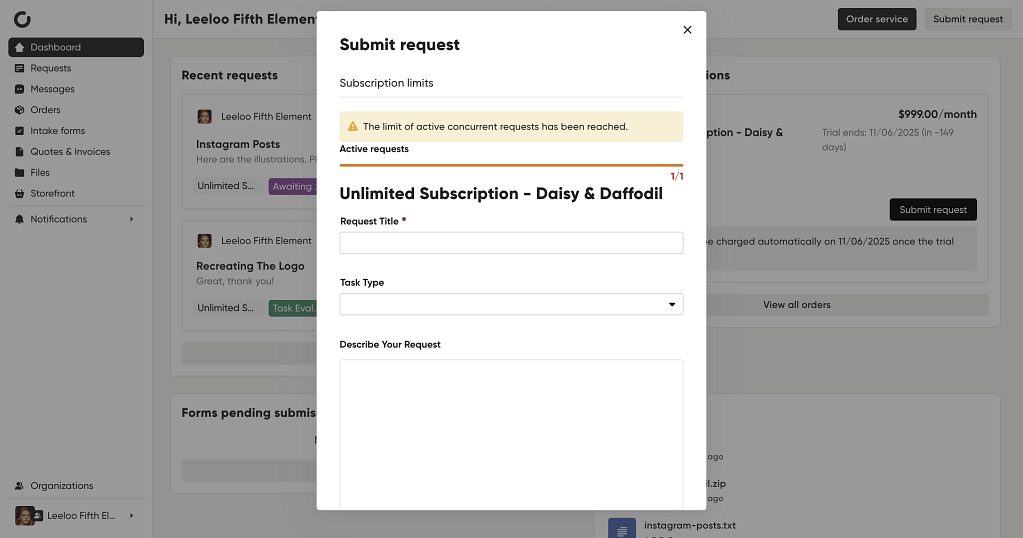Click Submit request button in subscription card
Image resolution: width=1023 pixels, height=538 pixels.
click(x=933, y=209)
